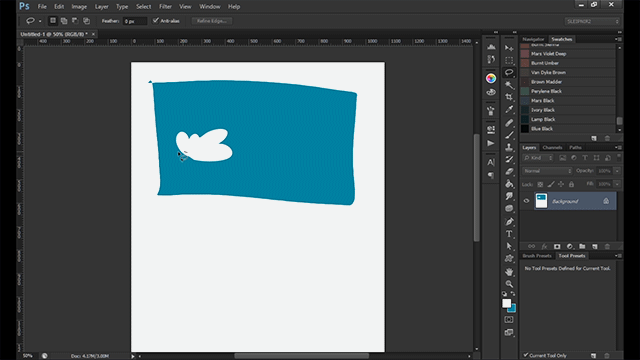Open the Paragraph panel icon

(491, 175)
